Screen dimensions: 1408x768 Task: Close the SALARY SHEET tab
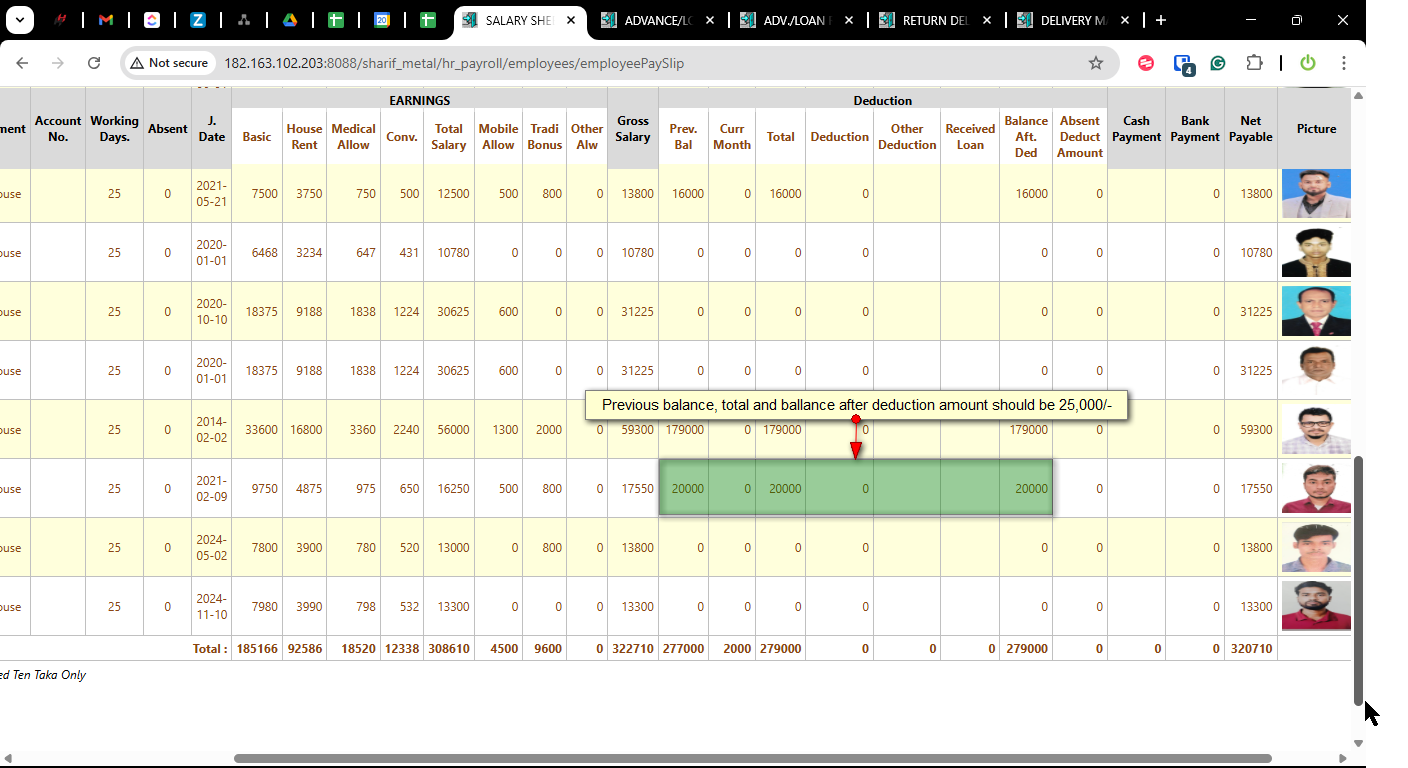click(571, 20)
